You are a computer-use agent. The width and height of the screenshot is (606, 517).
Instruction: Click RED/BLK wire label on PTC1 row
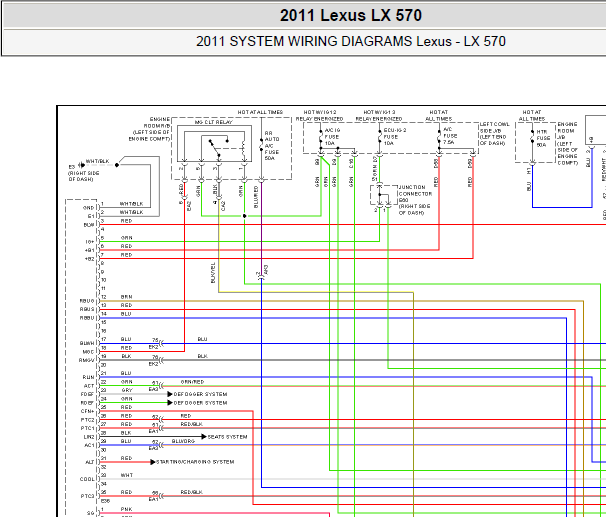click(191, 424)
